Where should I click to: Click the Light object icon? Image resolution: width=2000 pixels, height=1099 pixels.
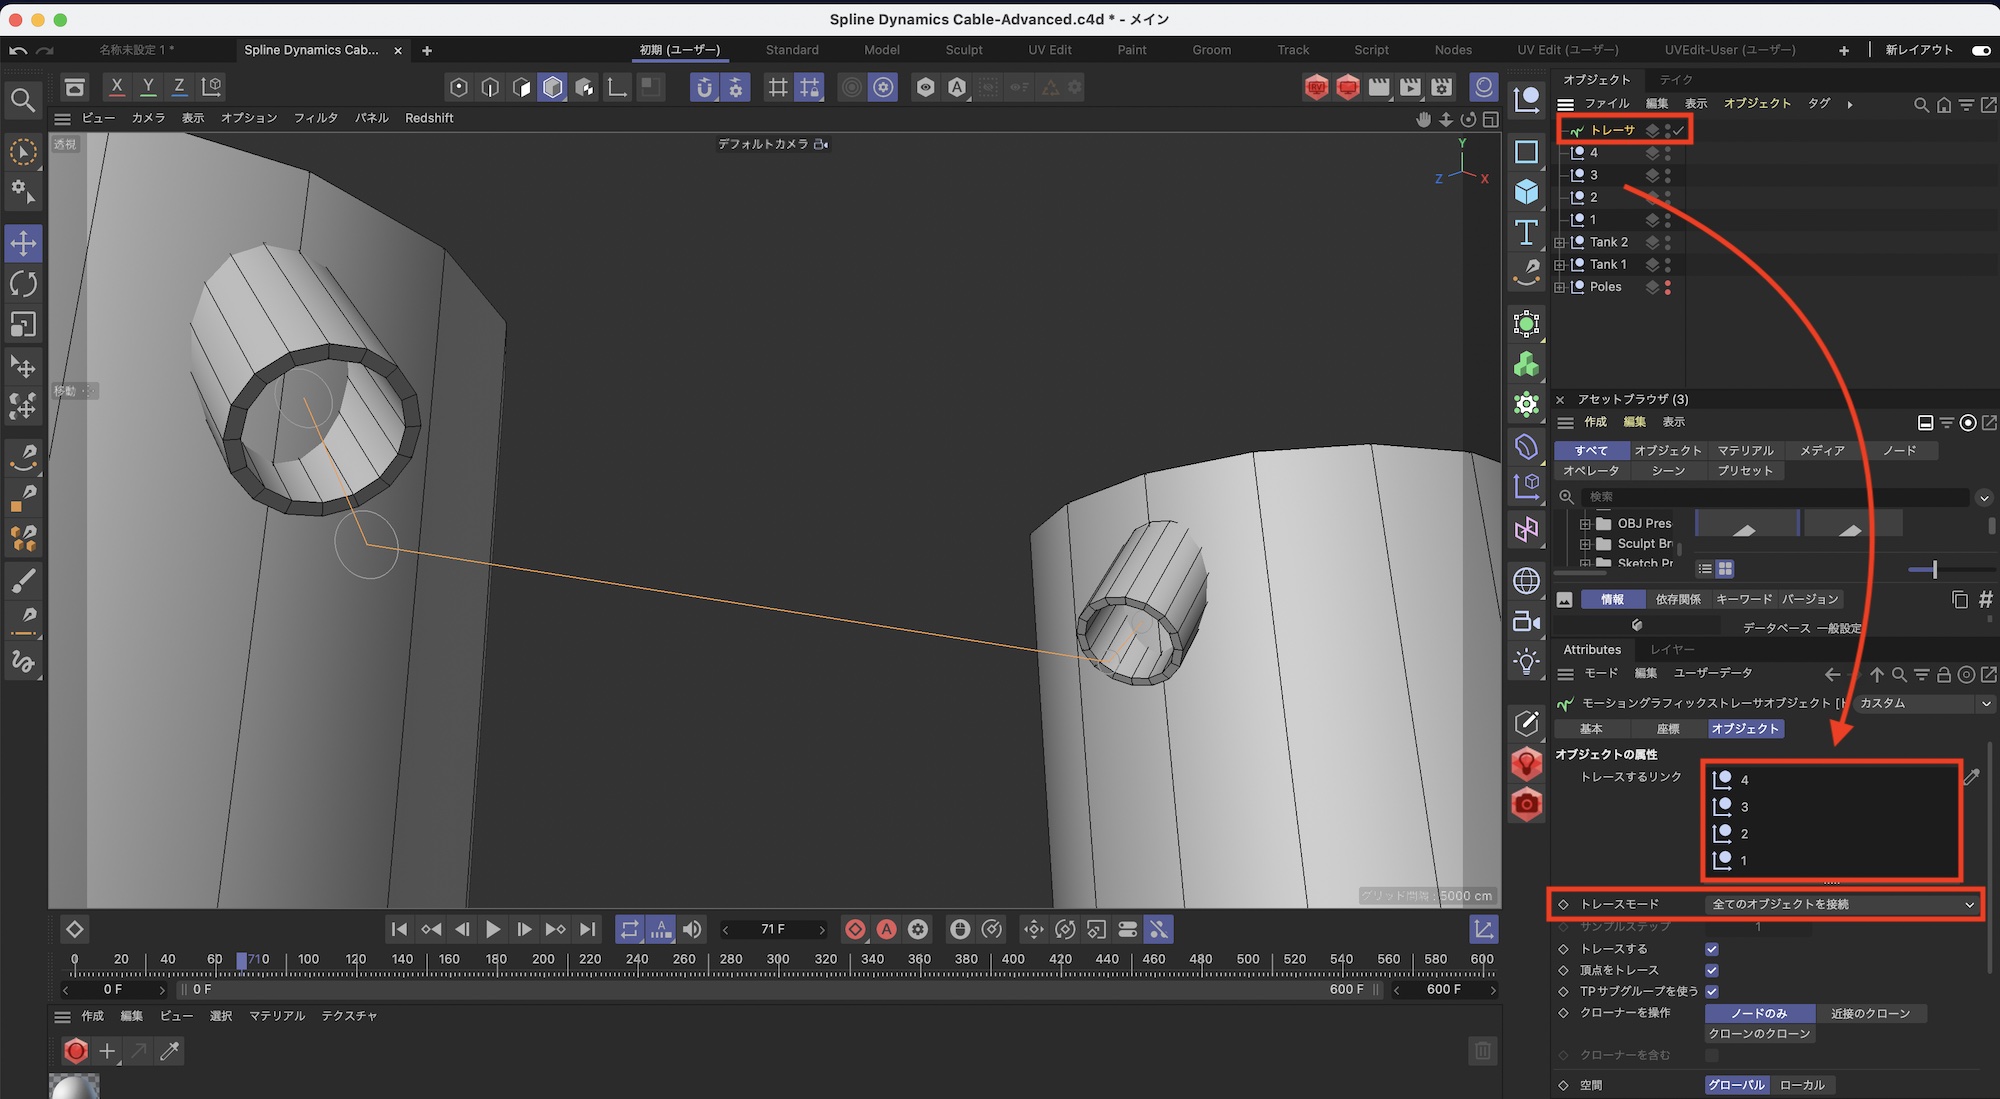1526,661
